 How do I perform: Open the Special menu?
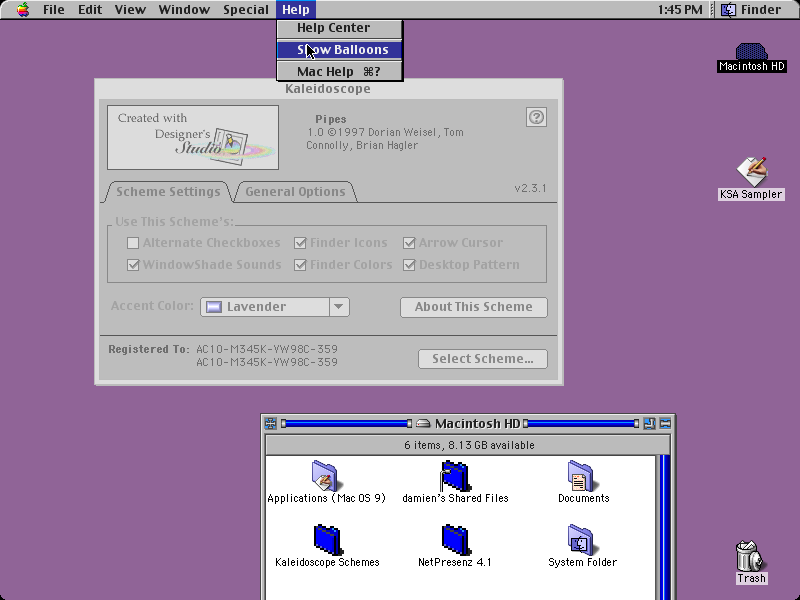pyautogui.click(x=245, y=10)
